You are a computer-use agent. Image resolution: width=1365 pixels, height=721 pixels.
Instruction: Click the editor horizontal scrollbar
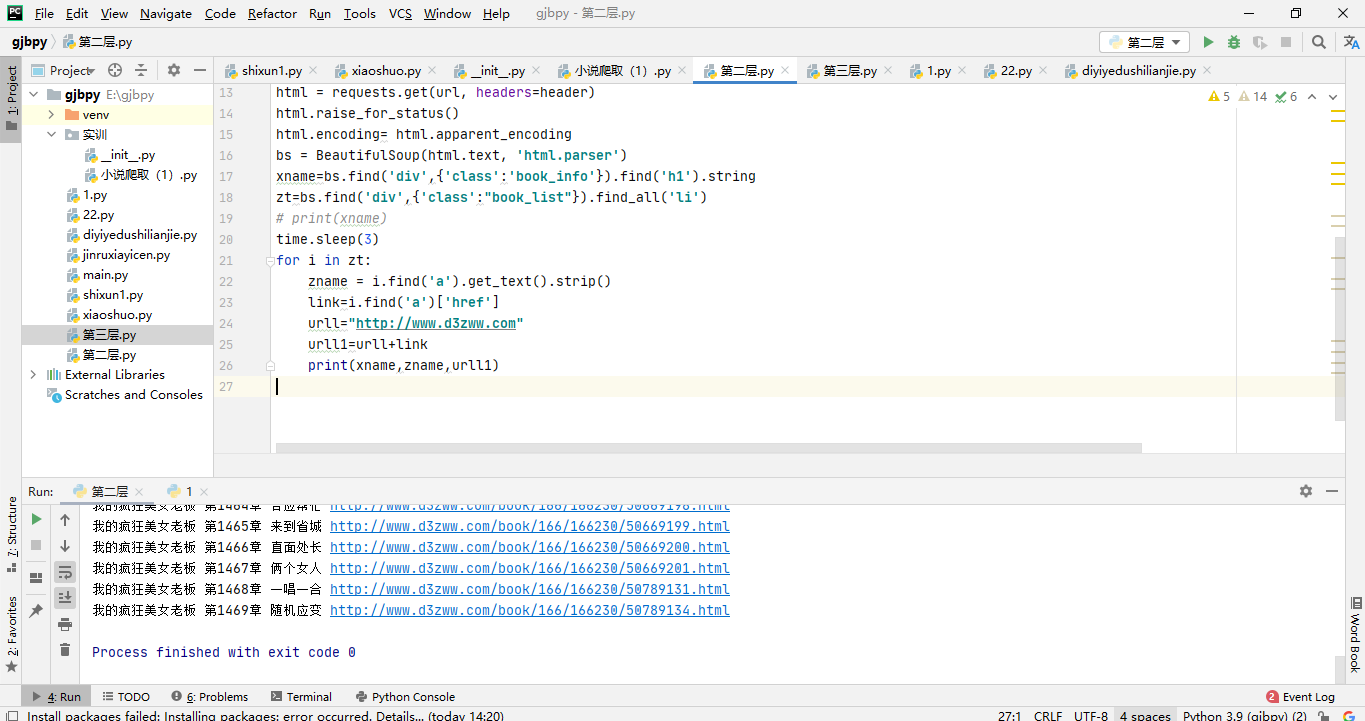[x=709, y=449]
